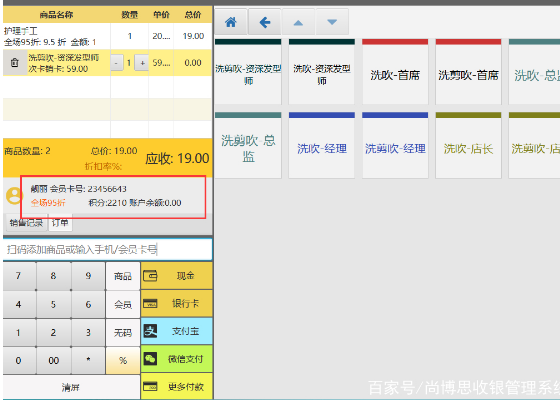Click the back arrow button
The width and height of the screenshot is (560, 400).
coord(265,22)
